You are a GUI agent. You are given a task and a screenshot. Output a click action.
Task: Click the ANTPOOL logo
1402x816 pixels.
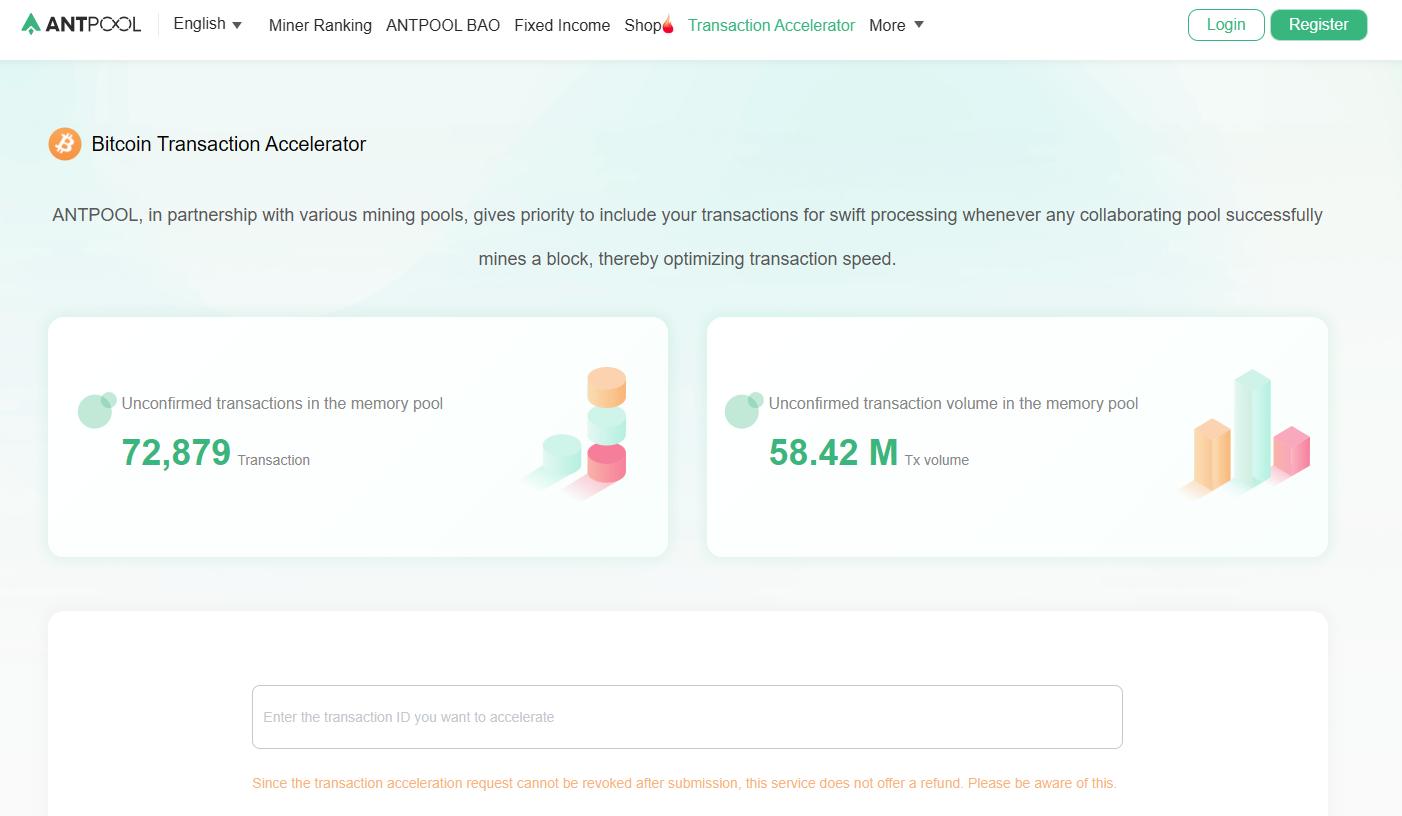tap(81, 24)
